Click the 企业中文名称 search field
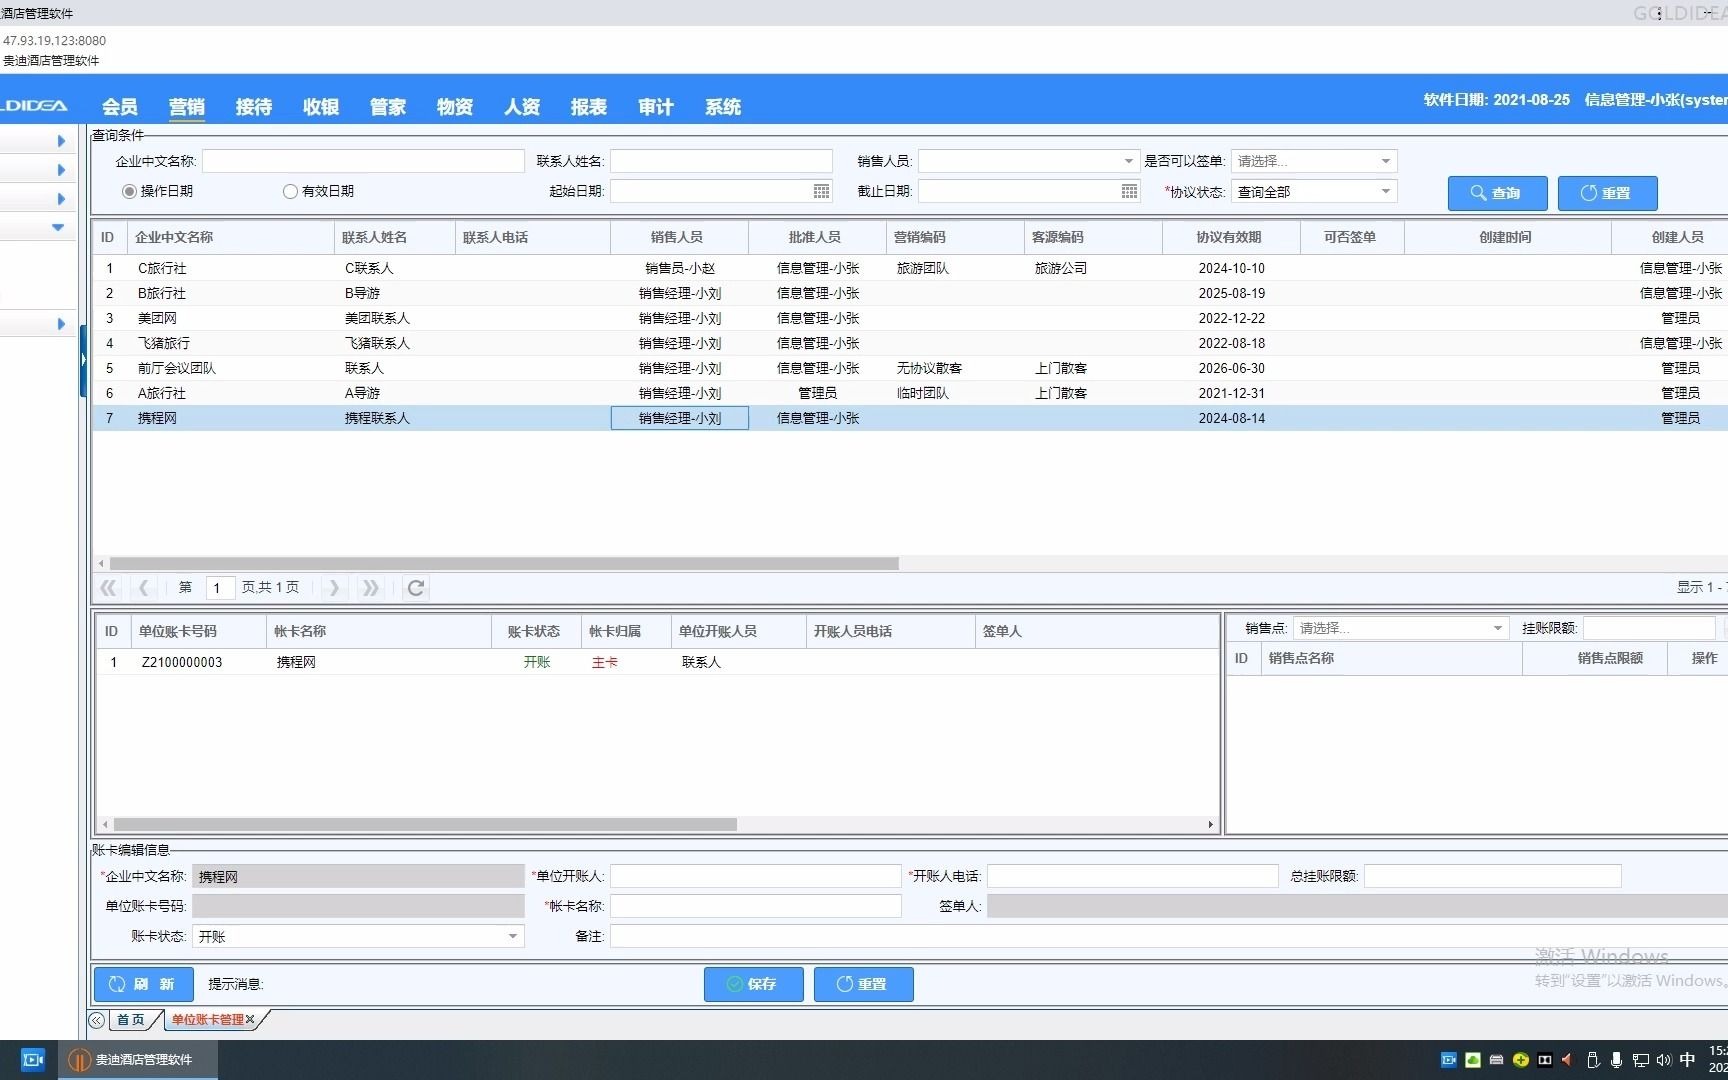 pyautogui.click(x=363, y=161)
